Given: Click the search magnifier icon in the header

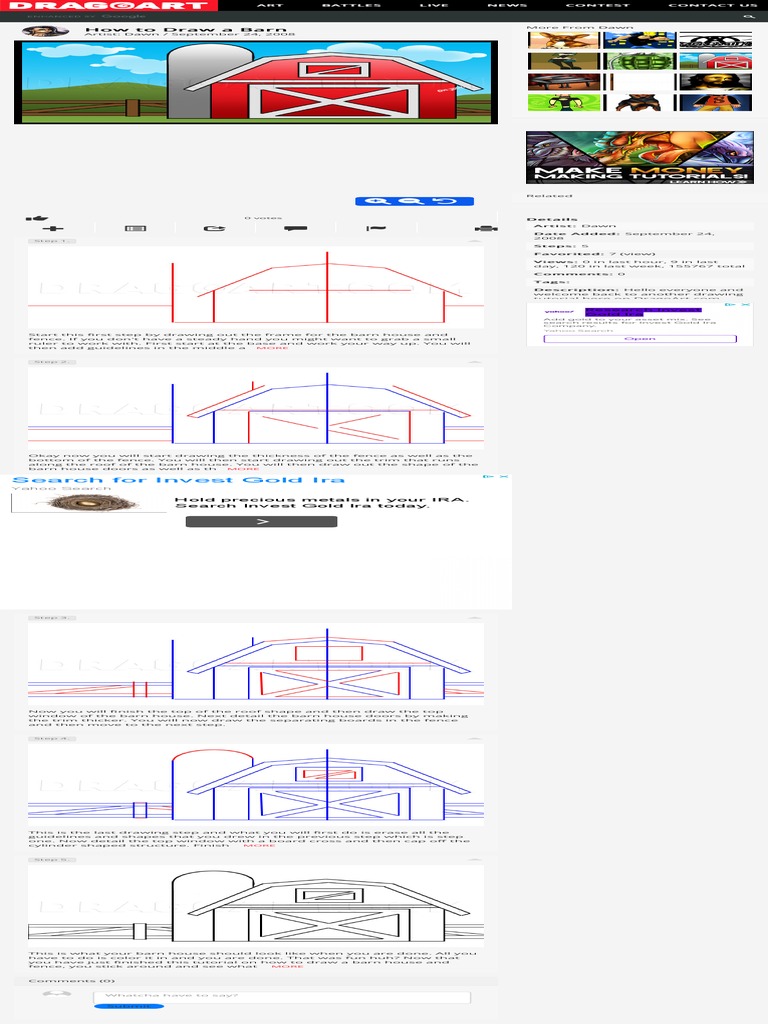Looking at the screenshot, I should [x=748, y=16].
